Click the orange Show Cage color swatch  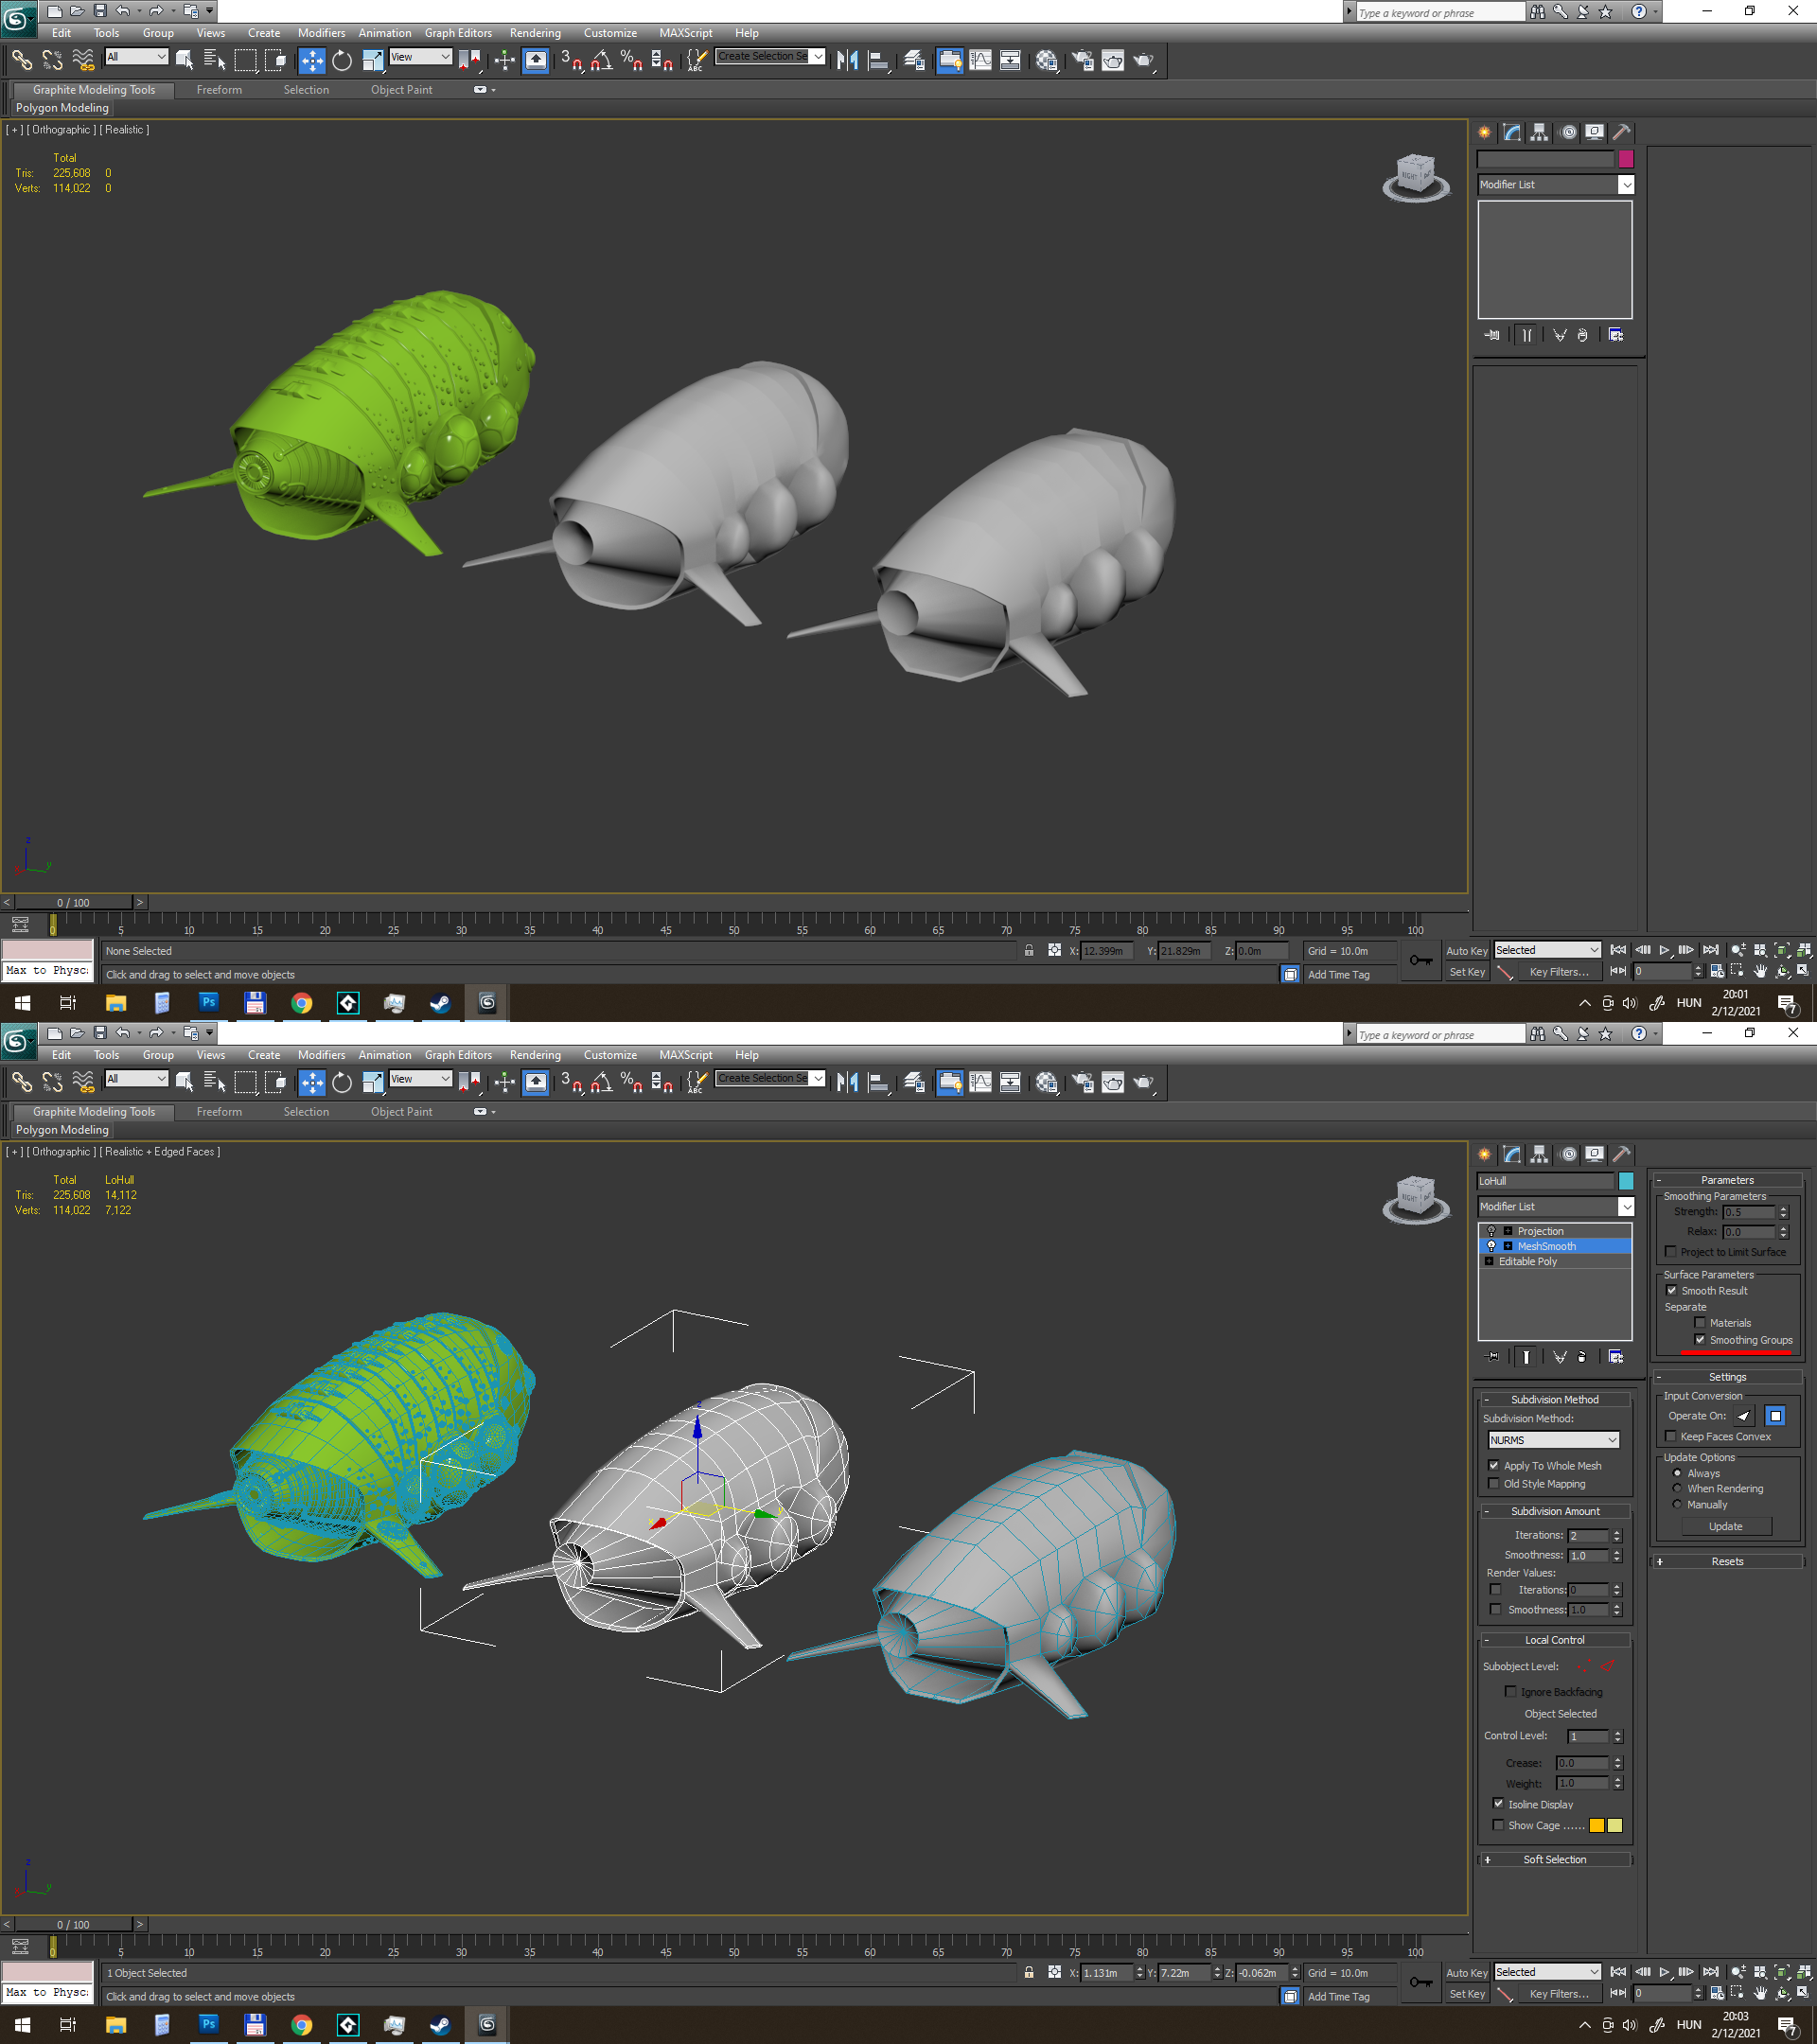[1597, 1825]
